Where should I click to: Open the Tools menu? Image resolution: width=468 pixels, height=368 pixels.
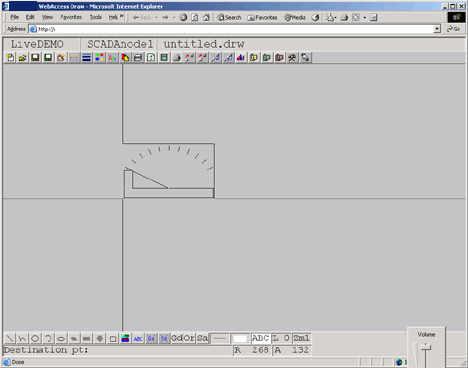click(96, 17)
